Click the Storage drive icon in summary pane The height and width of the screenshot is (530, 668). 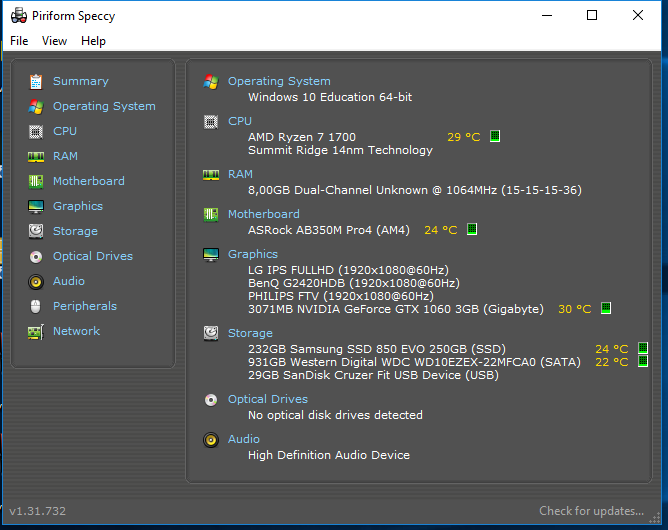pos(211,334)
